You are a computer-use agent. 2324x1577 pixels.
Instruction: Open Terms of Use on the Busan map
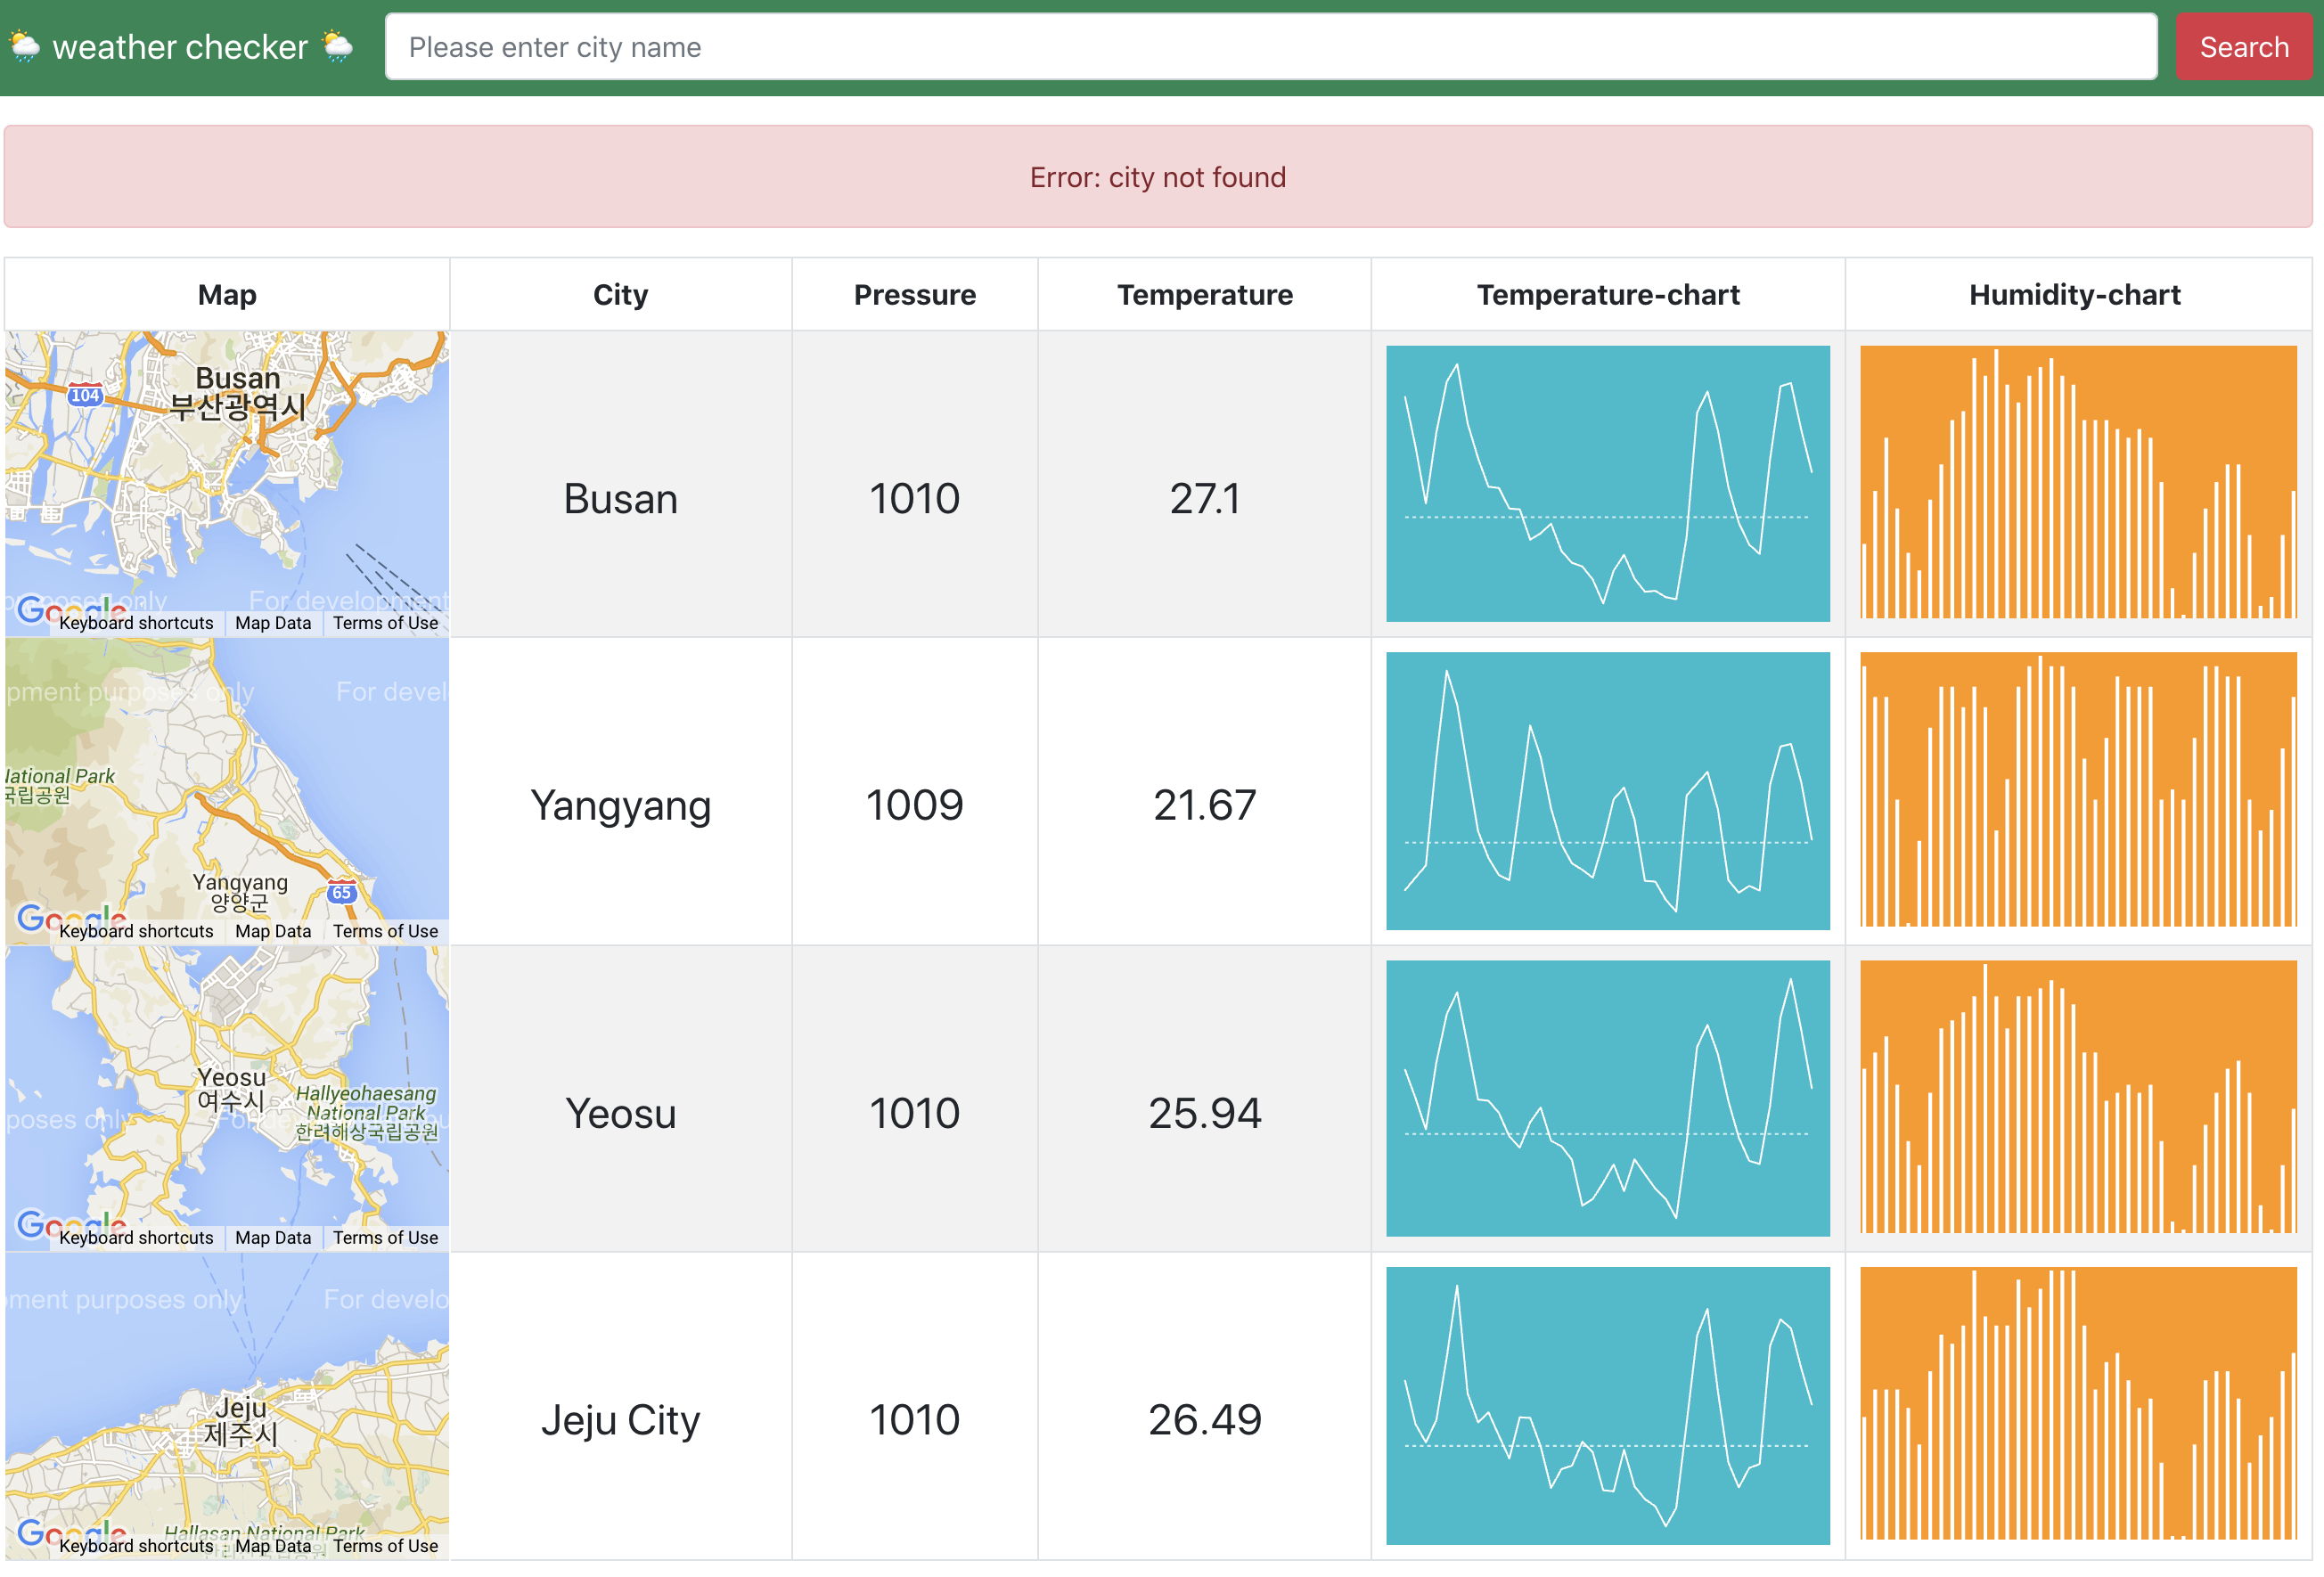click(x=385, y=622)
